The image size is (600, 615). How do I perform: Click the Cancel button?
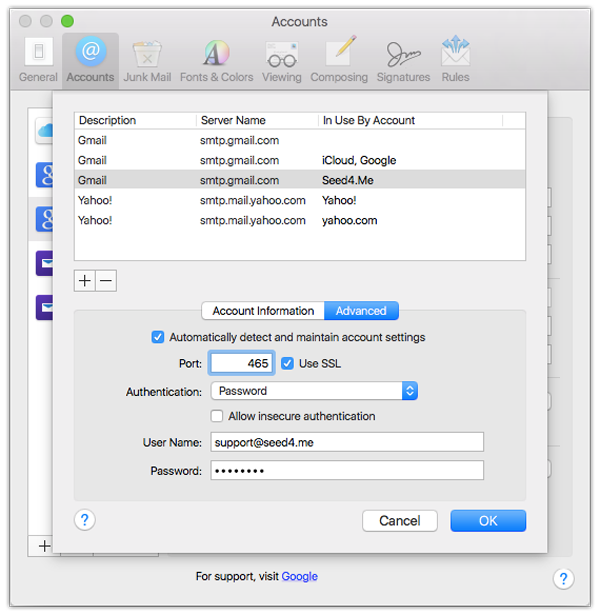(400, 521)
